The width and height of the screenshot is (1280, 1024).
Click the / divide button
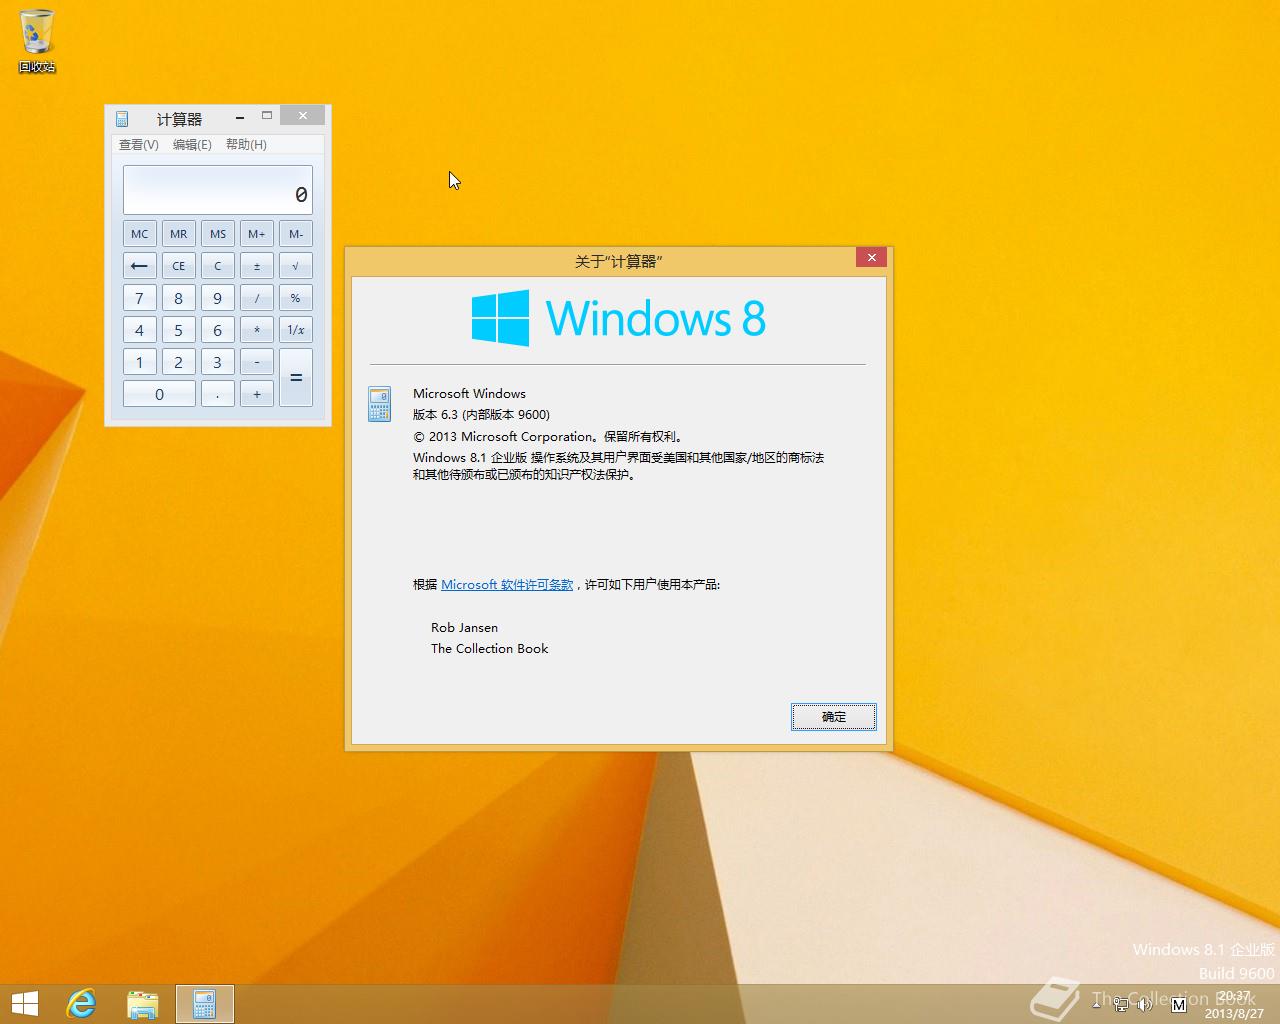(257, 298)
